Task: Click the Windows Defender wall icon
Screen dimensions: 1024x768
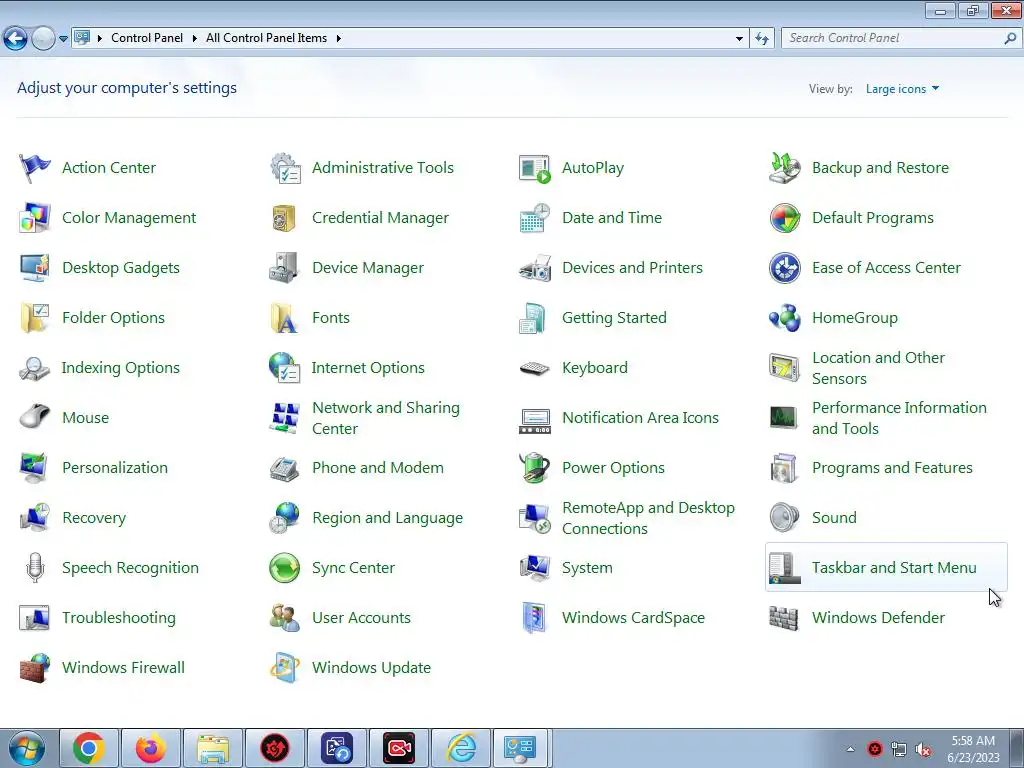Action: click(x=784, y=618)
